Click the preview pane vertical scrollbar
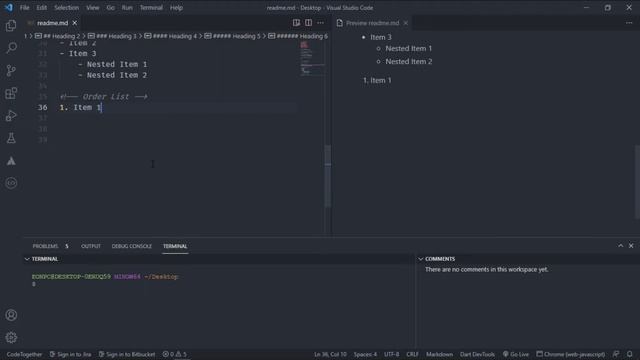 click(x=637, y=182)
